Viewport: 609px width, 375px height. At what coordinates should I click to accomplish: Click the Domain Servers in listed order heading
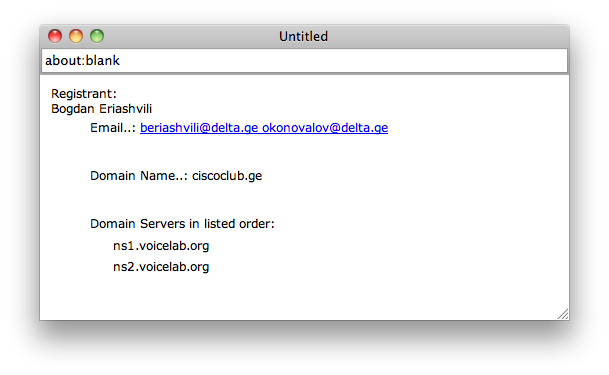pos(182,224)
